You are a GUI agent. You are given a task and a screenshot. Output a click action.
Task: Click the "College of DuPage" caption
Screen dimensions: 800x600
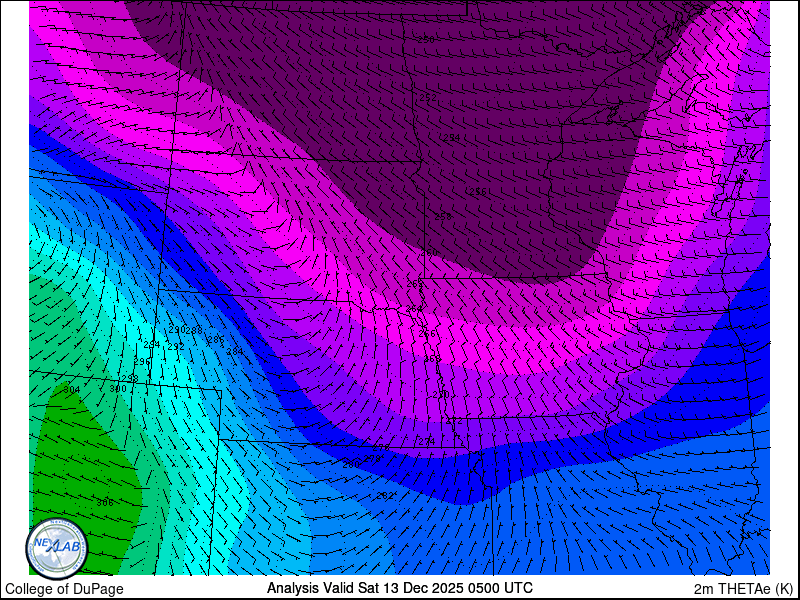[x=64, y=589]
